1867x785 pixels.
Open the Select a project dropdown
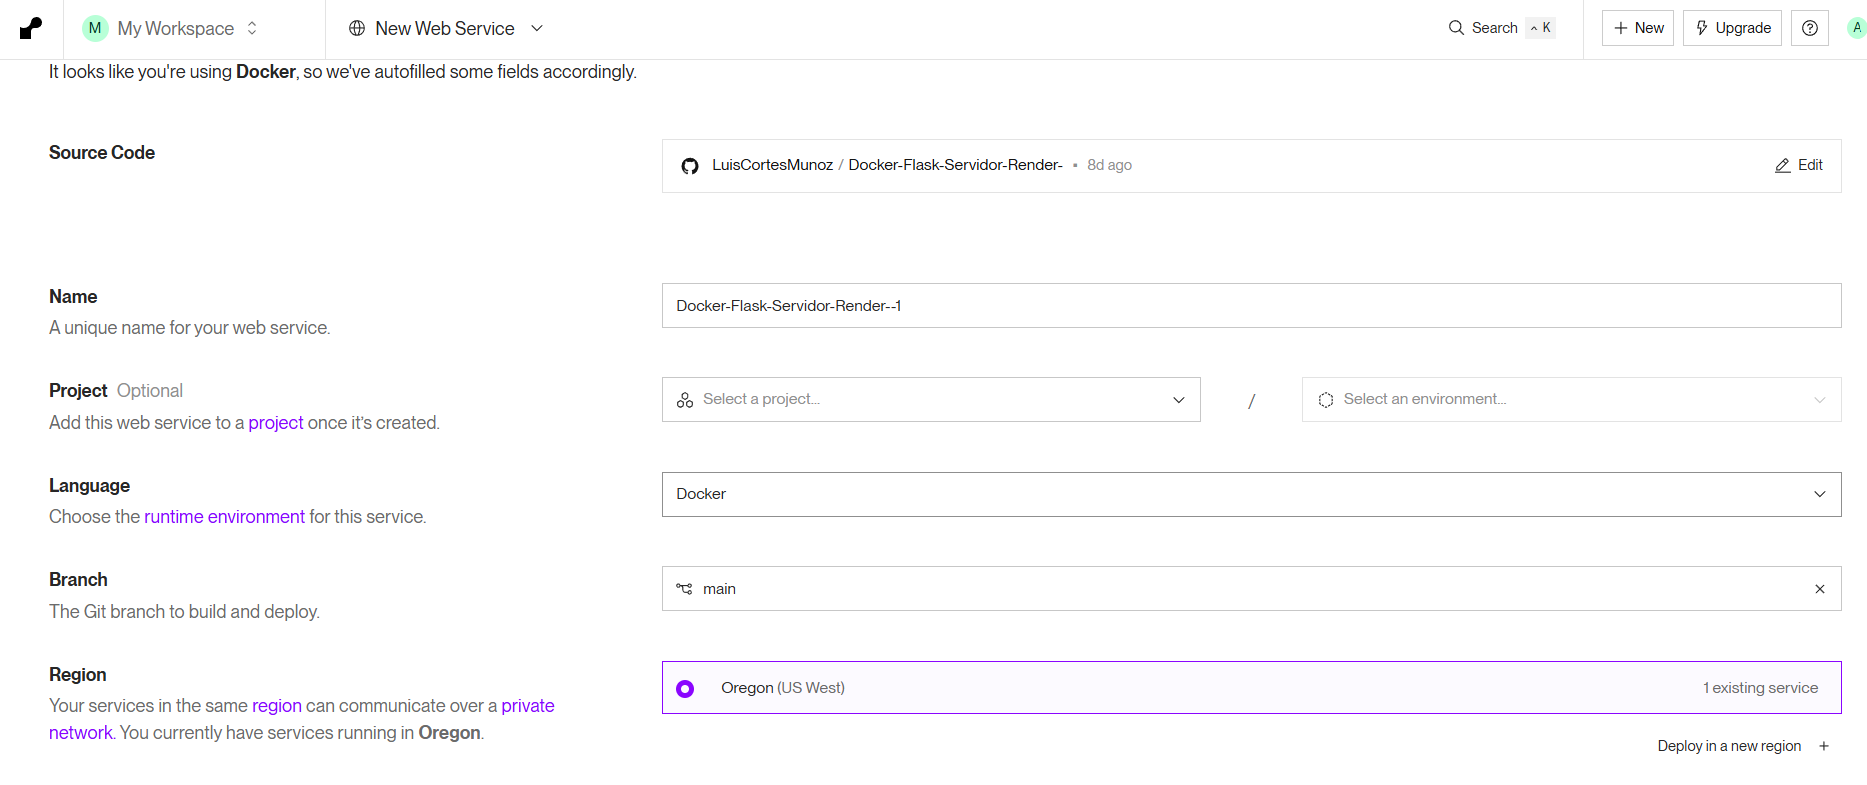(x=931, y=400)
